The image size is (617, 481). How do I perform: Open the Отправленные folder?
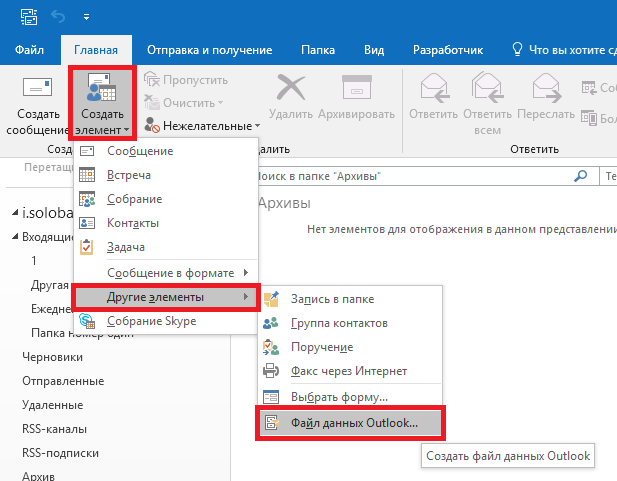coord(63,381)
